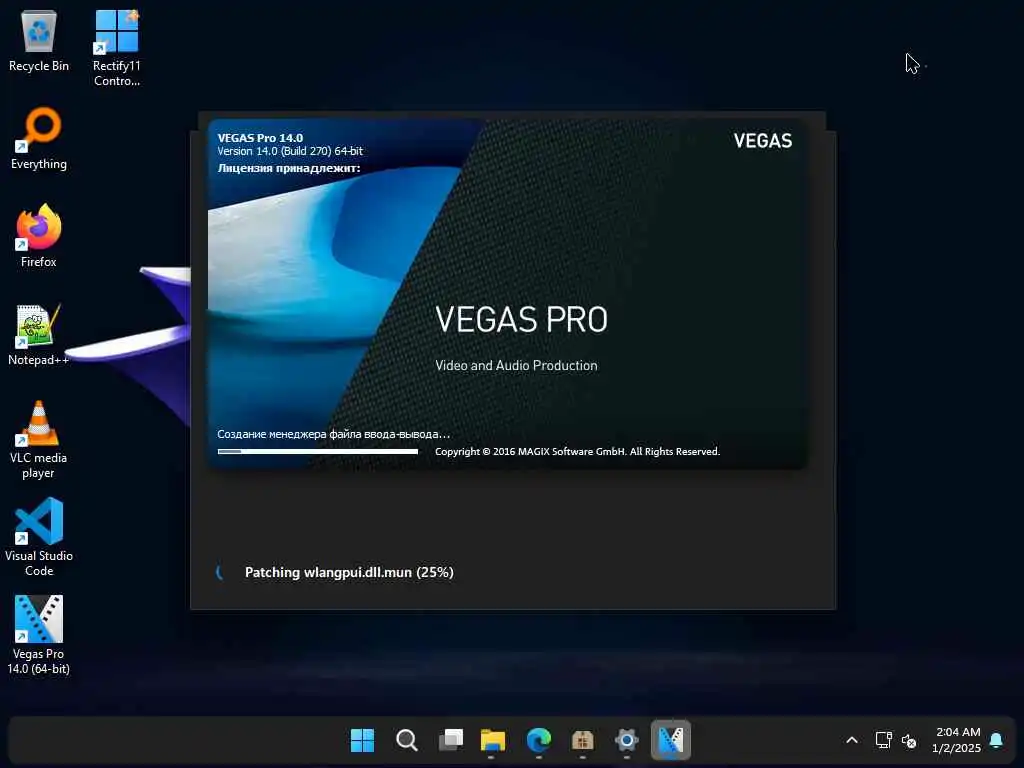
Task: Launch Firefox from the desktop
Action: tap(39, 236)
